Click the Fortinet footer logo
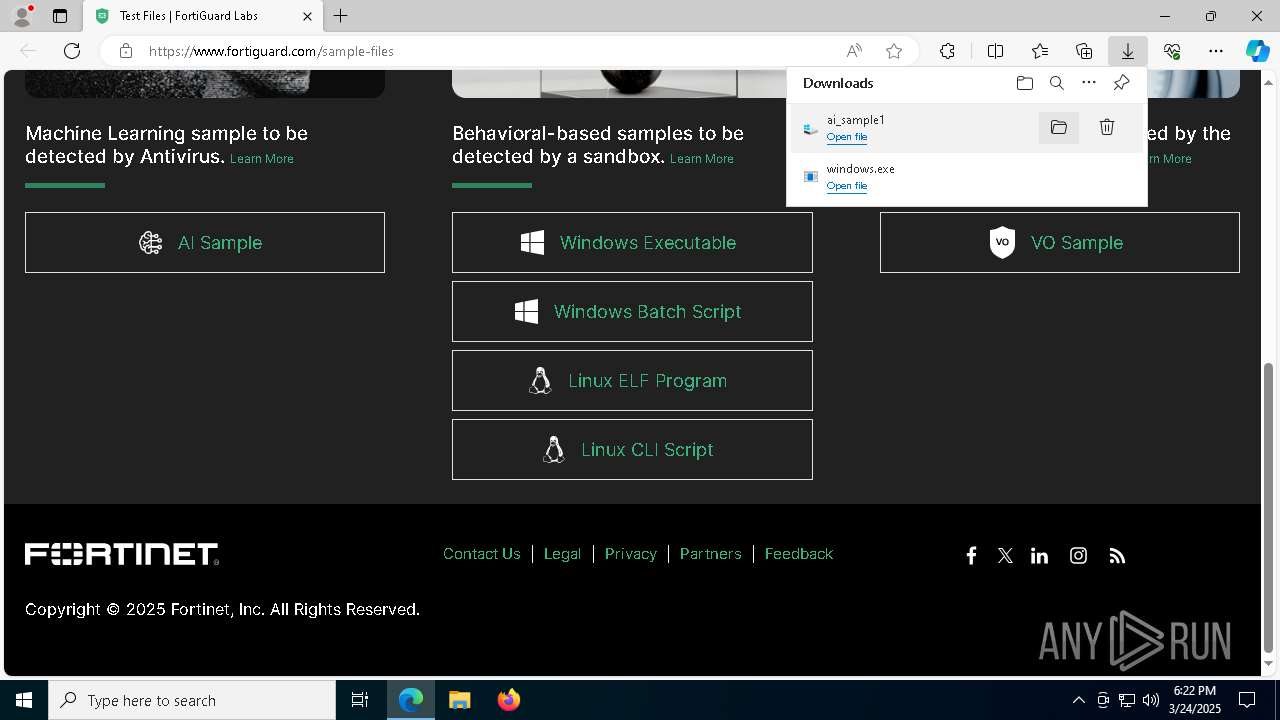The image size is (1280, 720). (x=122, y=554)
